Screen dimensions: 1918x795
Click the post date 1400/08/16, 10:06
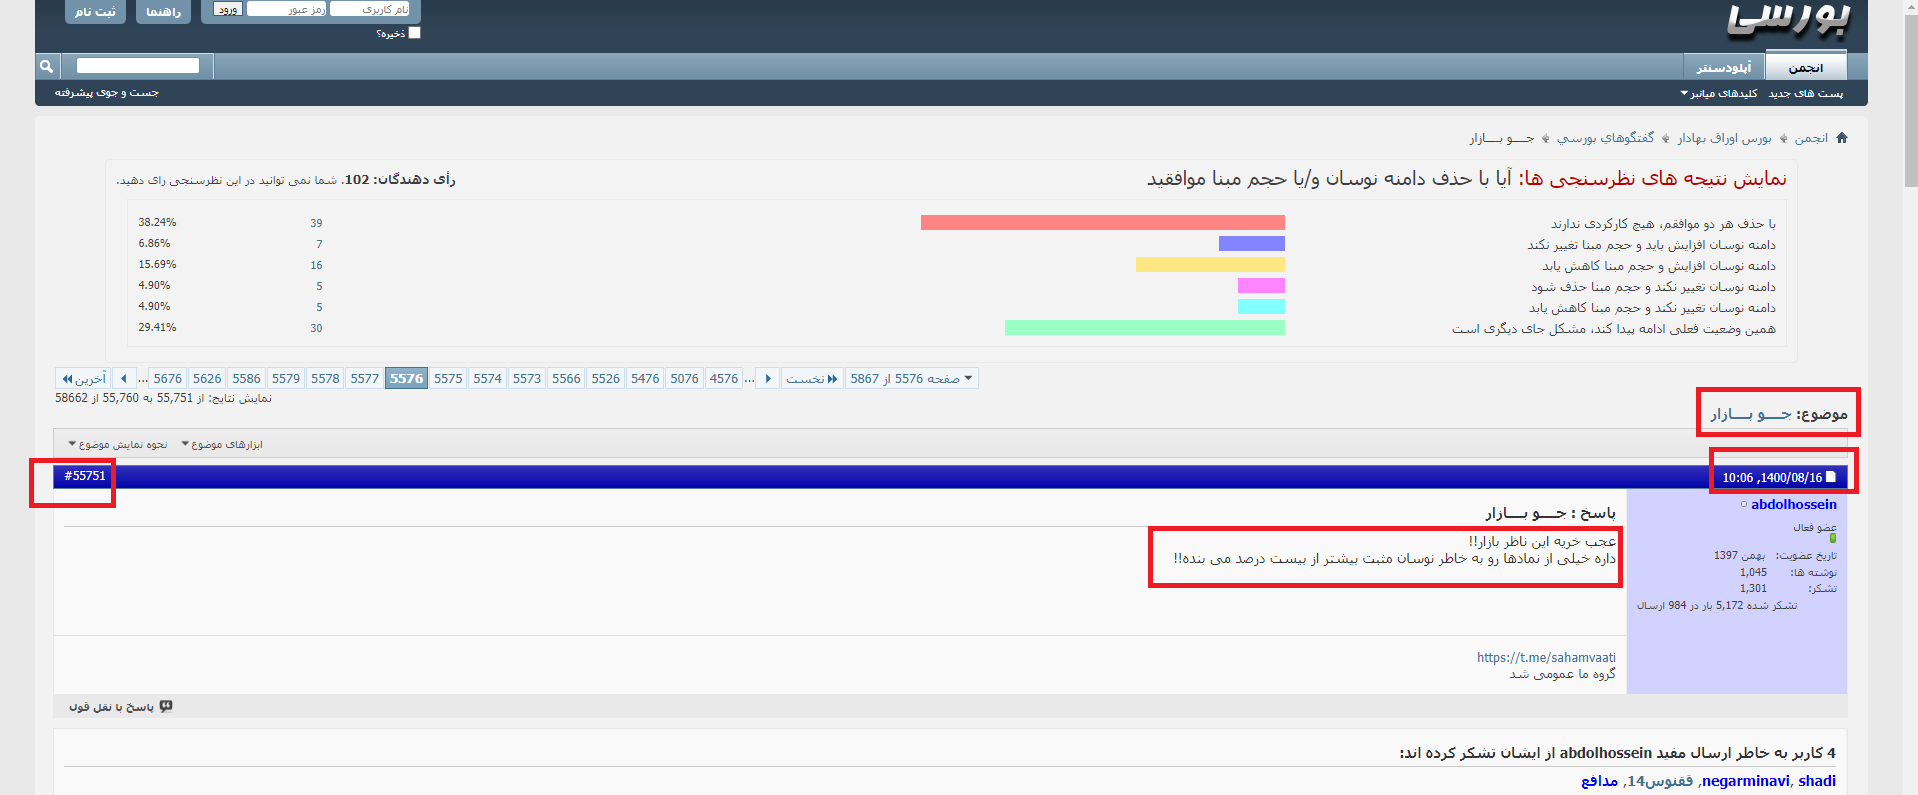tap(1772, 478)
